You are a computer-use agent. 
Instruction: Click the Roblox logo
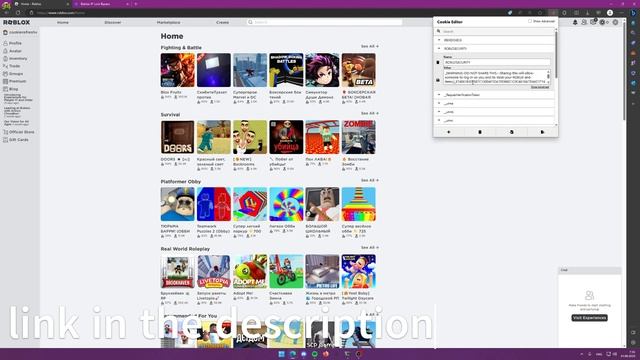[16, 22]
